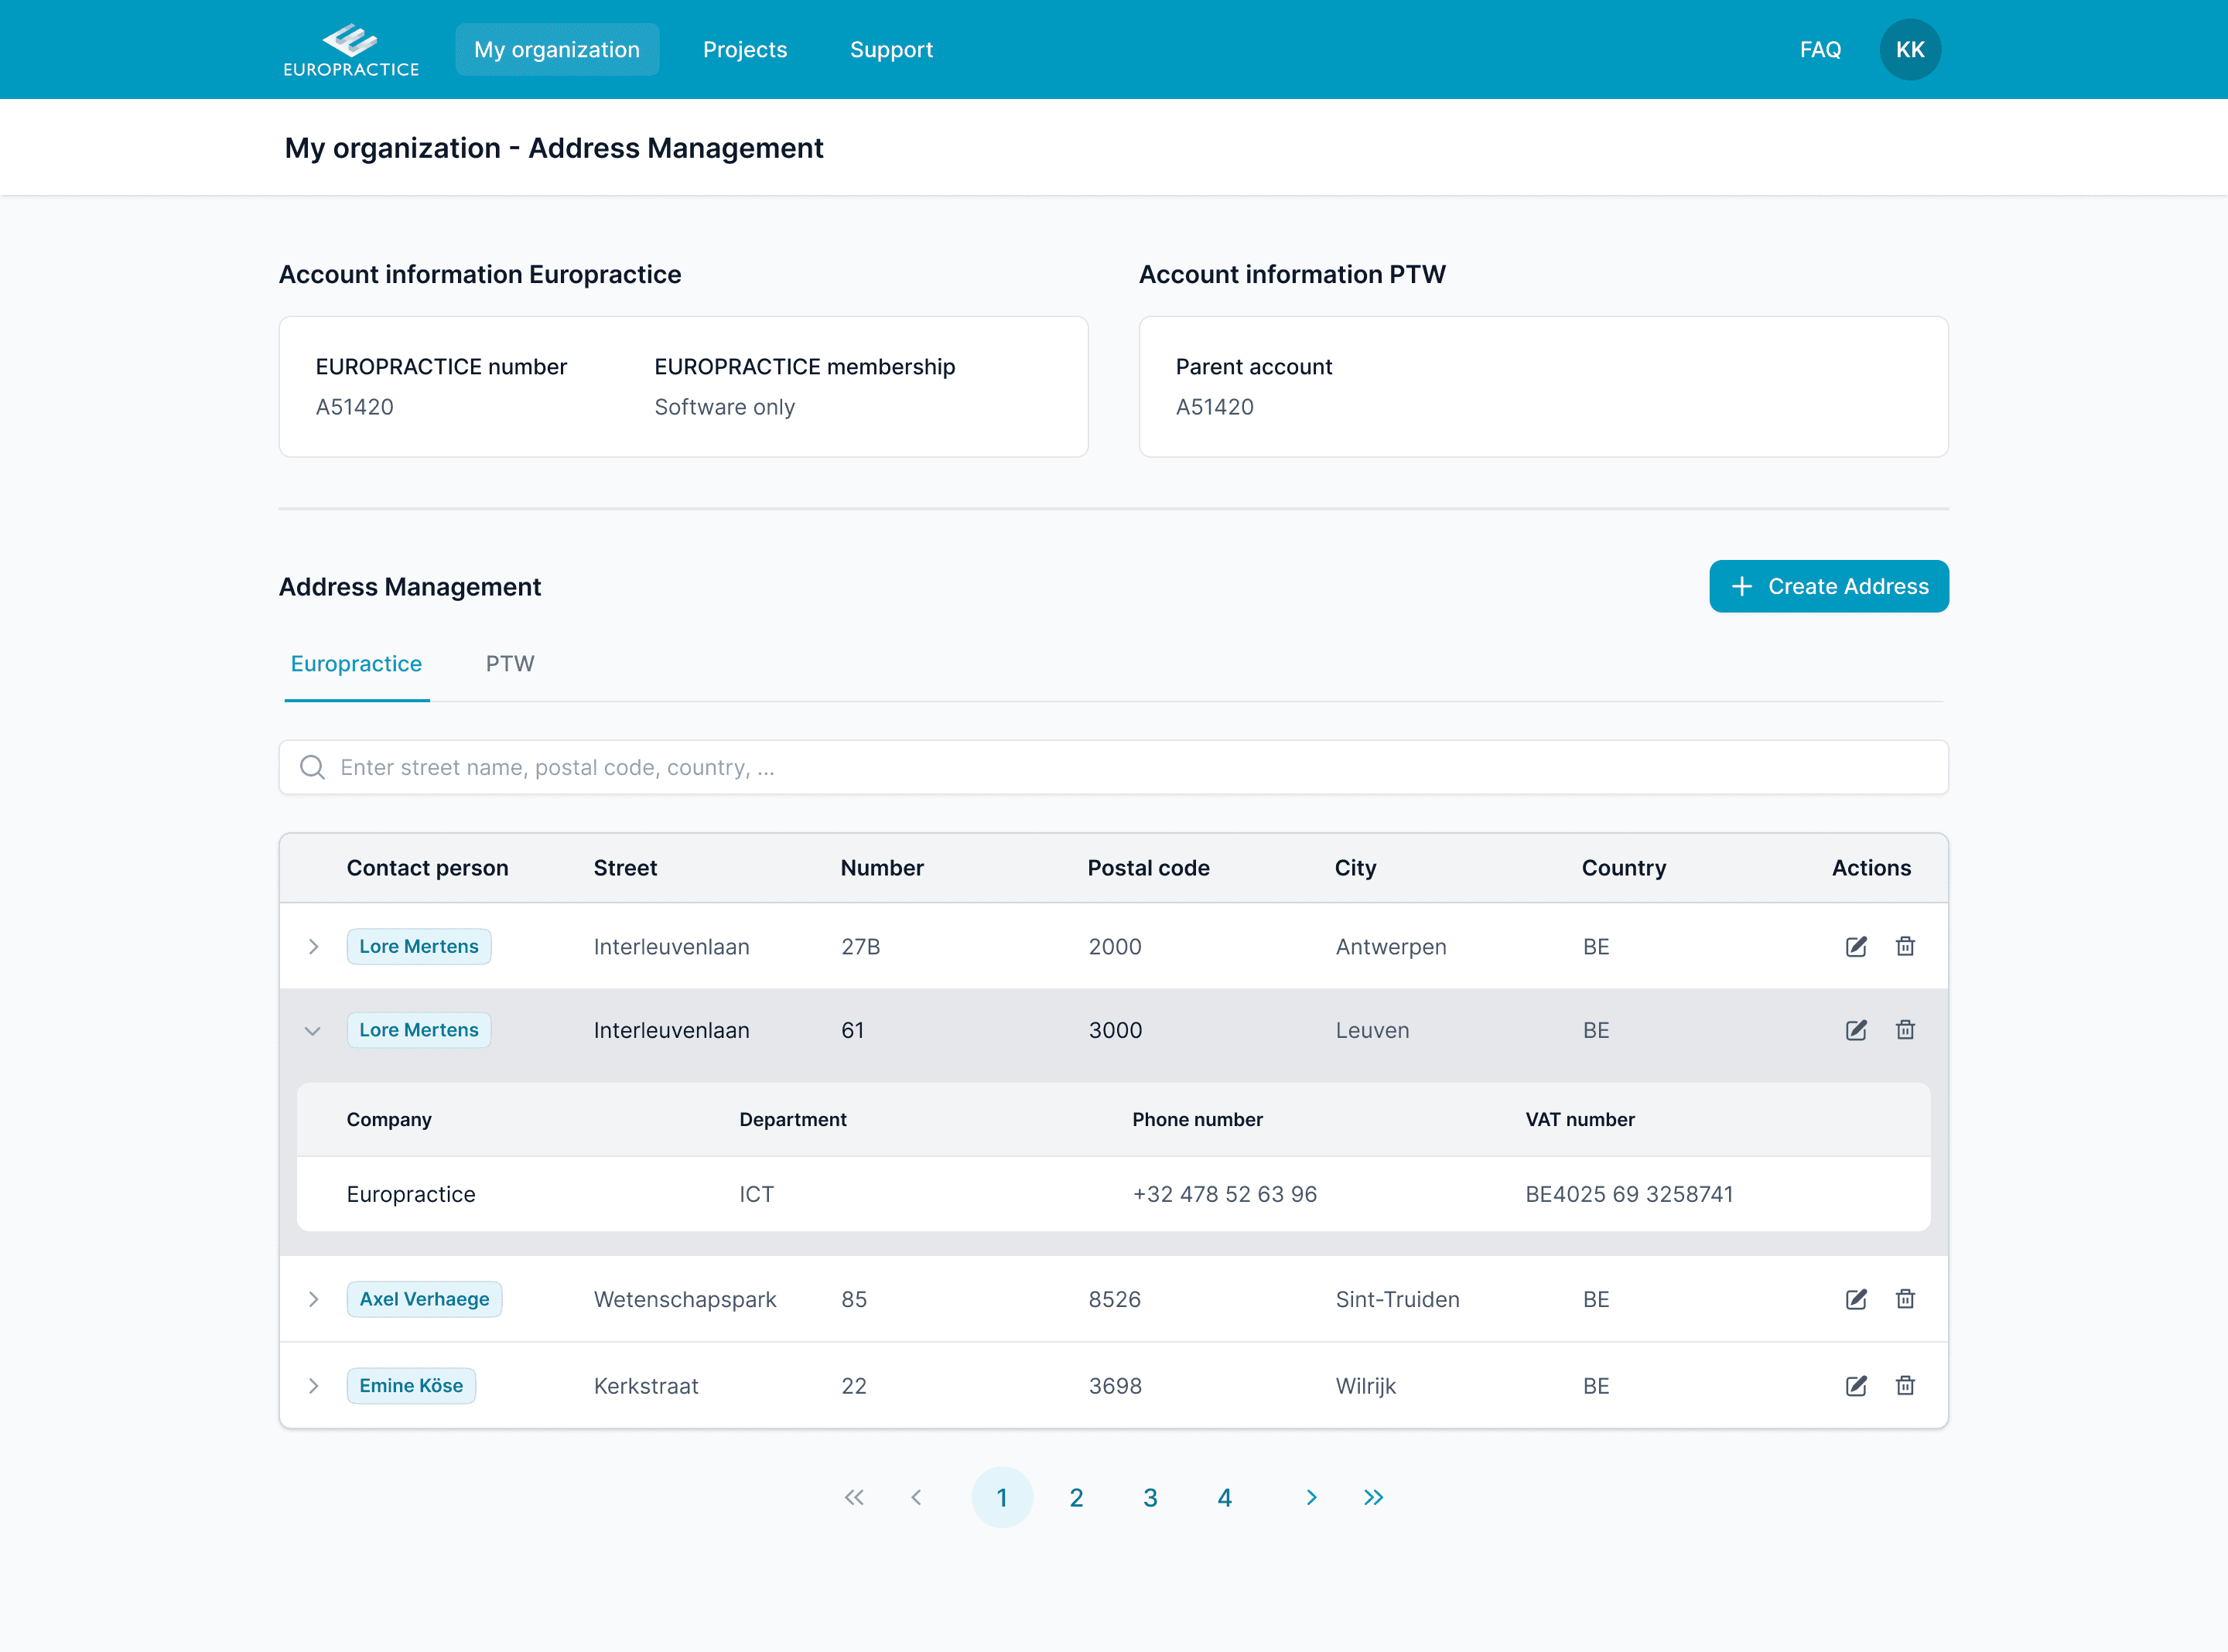Click the Axel Verhaege contact tag
The image size is (2228, 1652).
(x=424, y=1299)
